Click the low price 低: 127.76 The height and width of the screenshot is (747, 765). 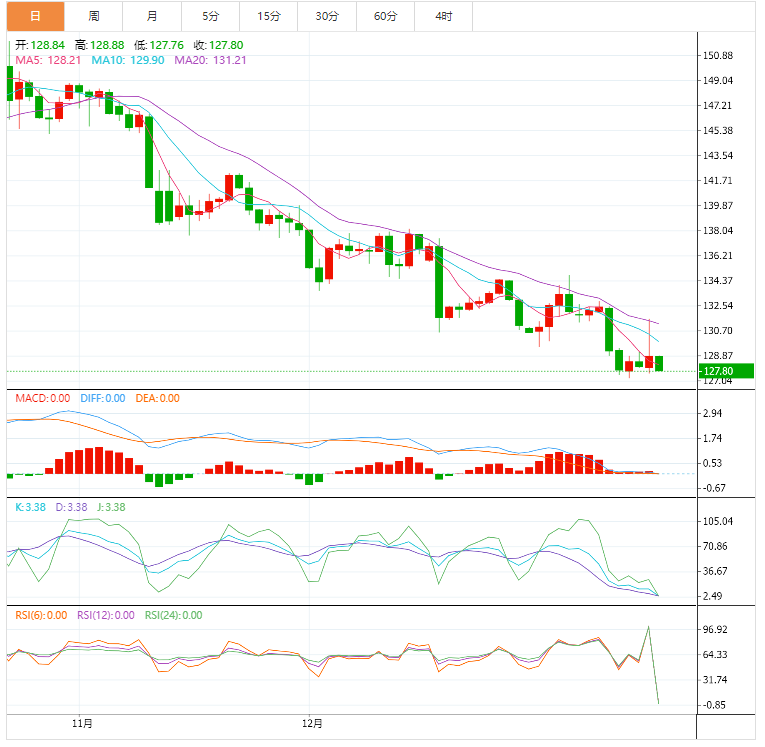pos(159,45)
